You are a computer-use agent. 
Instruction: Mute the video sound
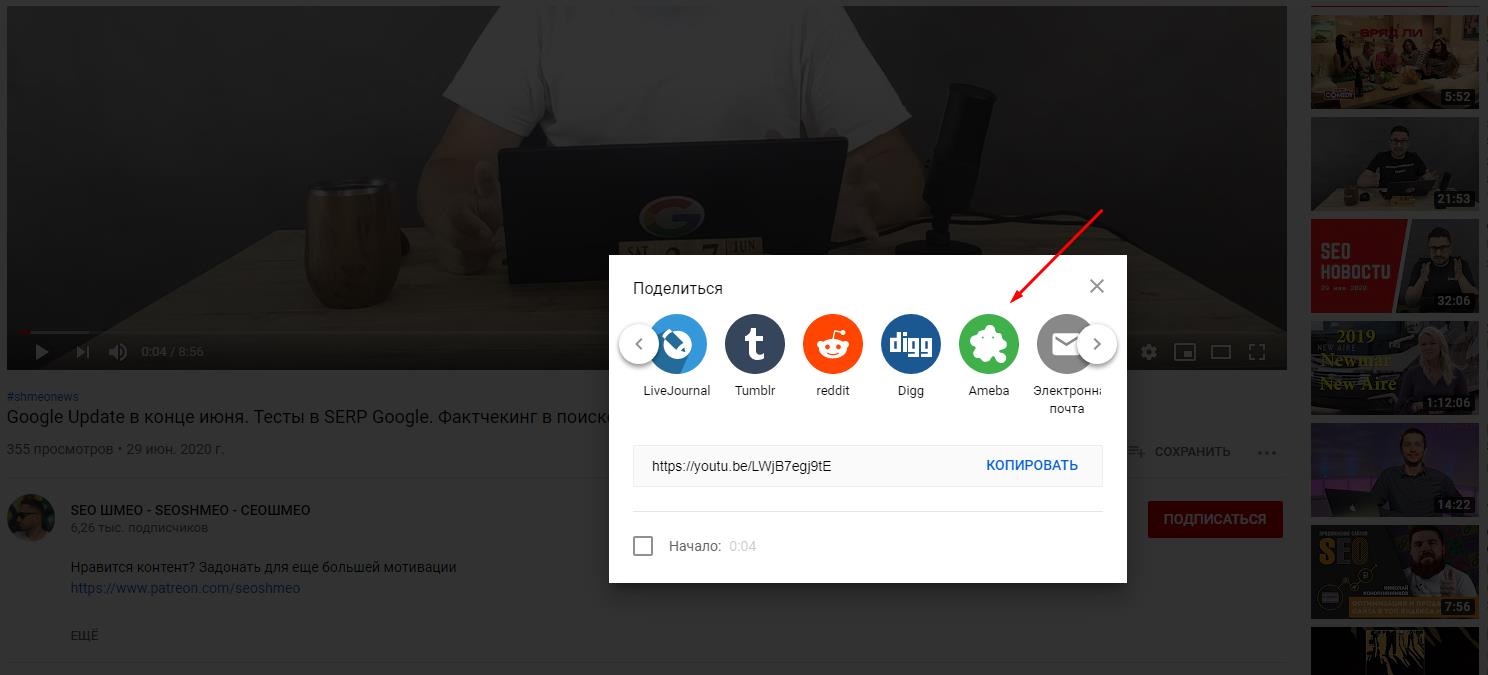[118, 352]
